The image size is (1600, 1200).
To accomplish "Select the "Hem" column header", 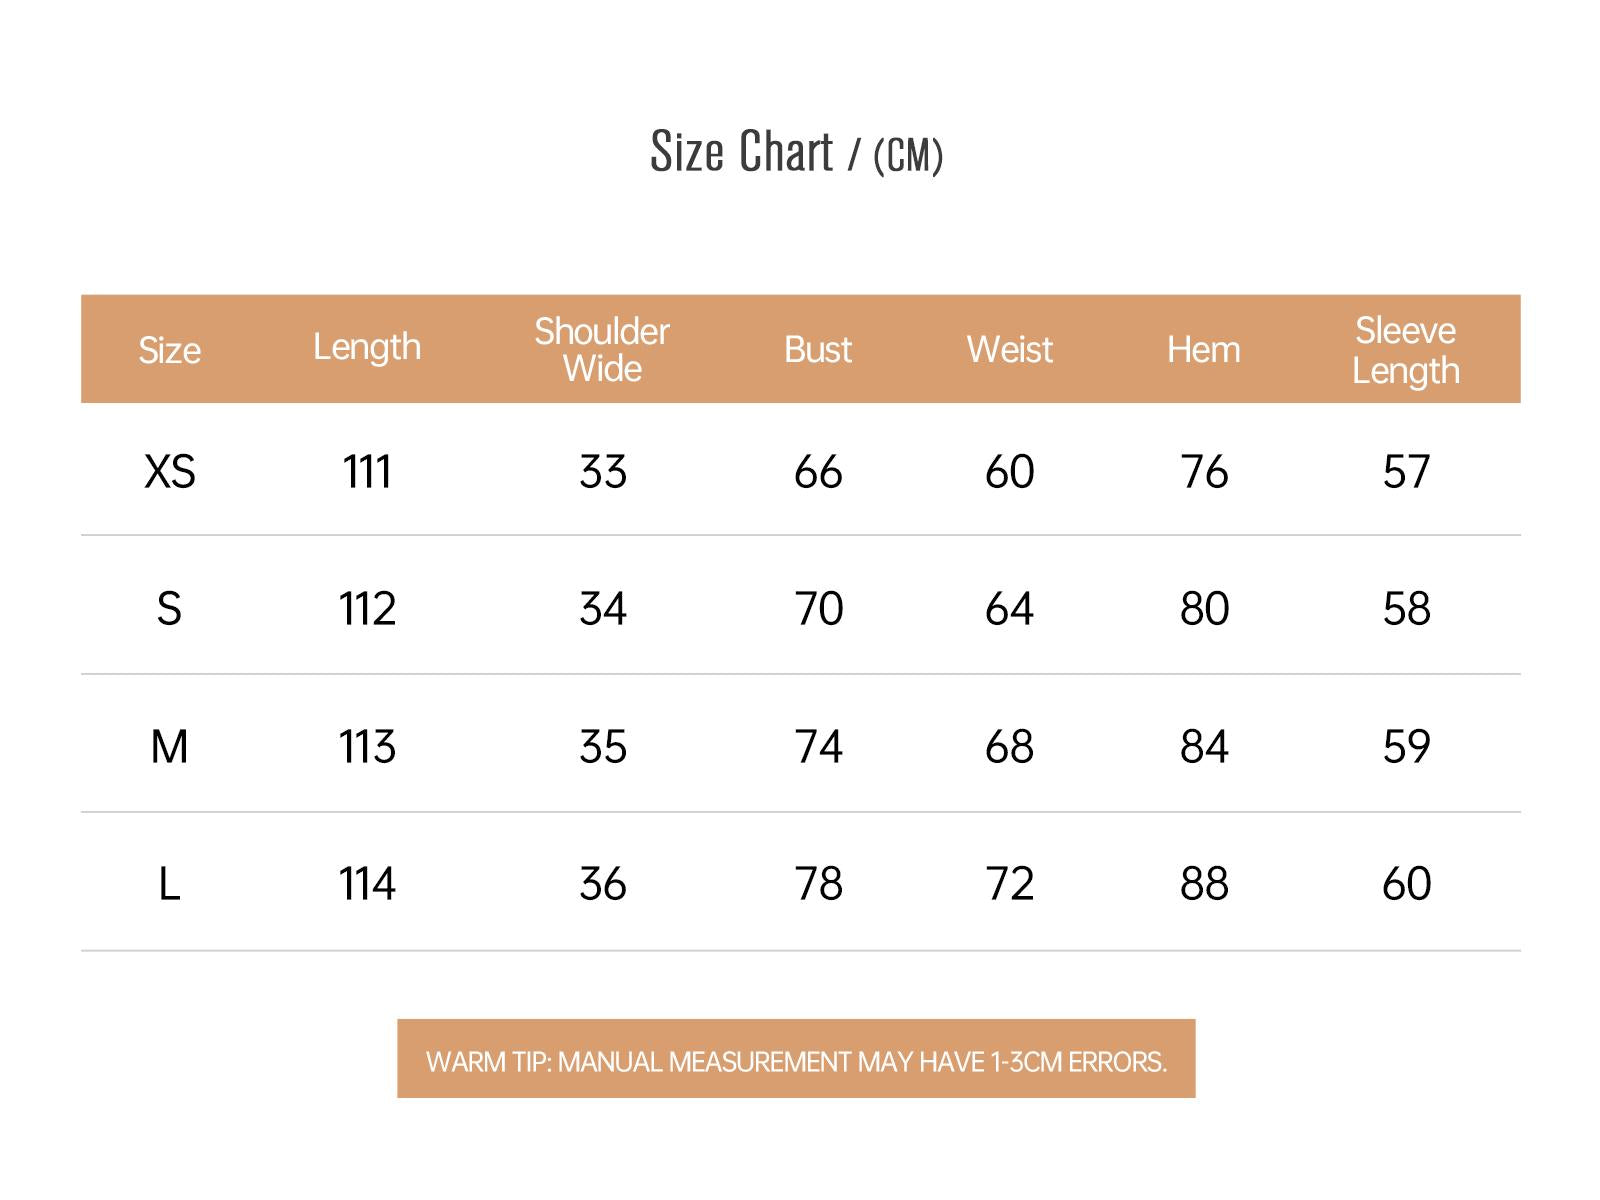I will 1203,349.
